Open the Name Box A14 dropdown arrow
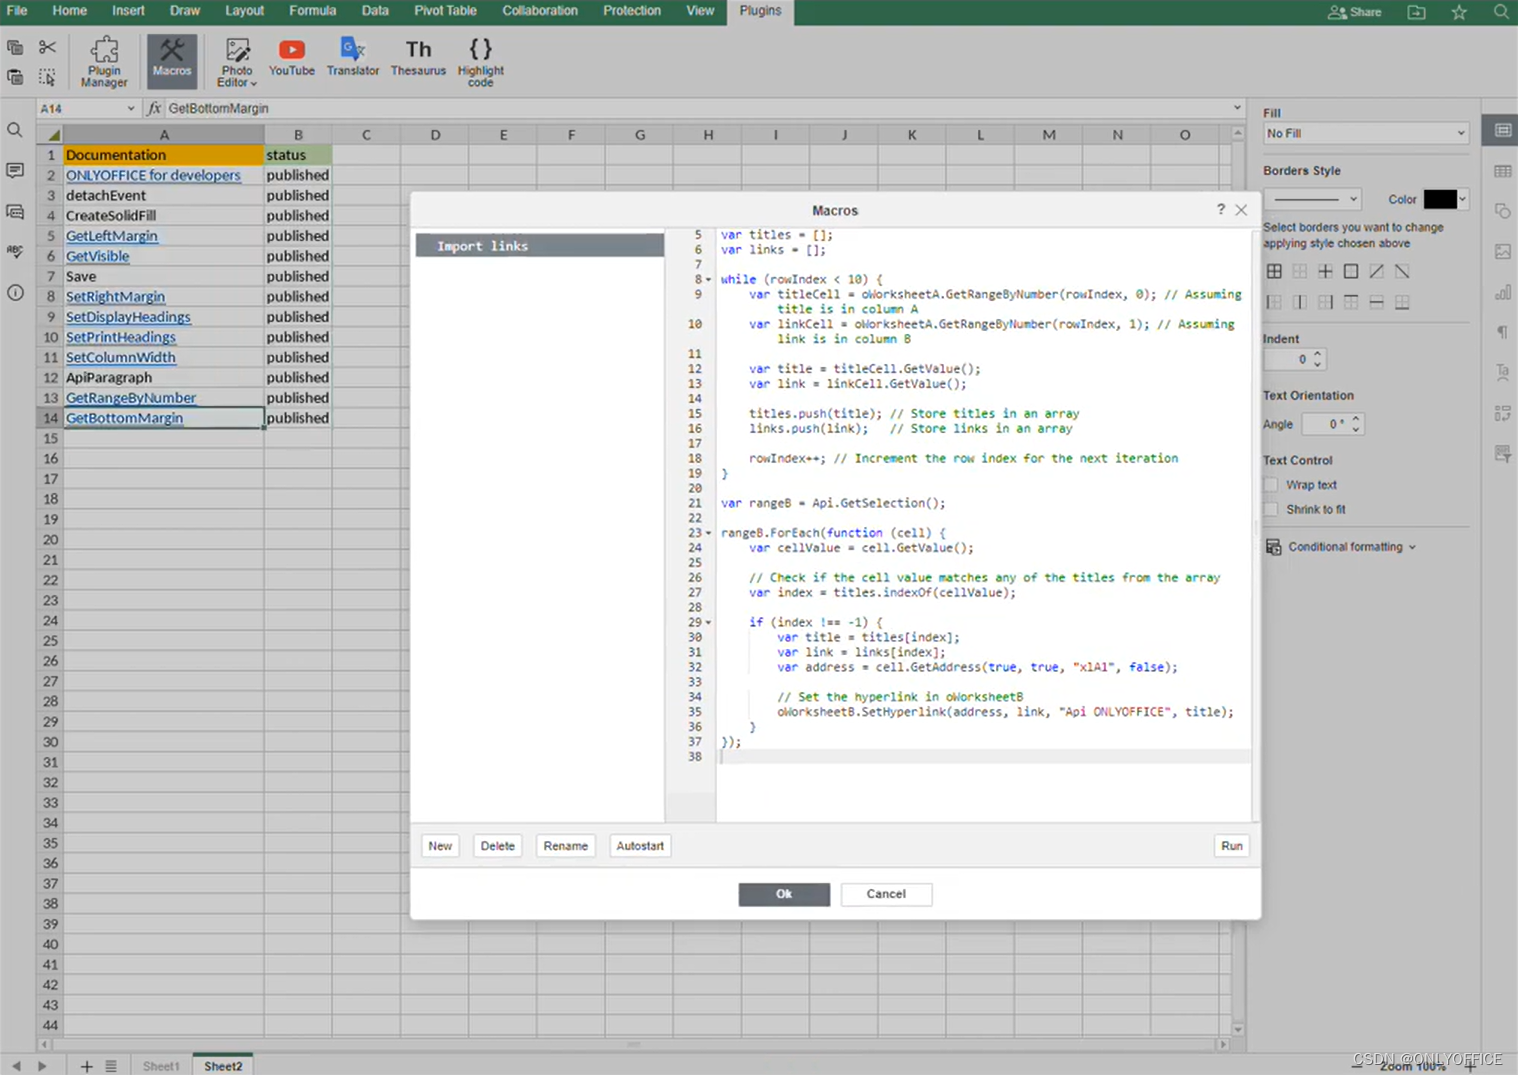This screenshot has height=1075, width=1518. click(130, 108)
